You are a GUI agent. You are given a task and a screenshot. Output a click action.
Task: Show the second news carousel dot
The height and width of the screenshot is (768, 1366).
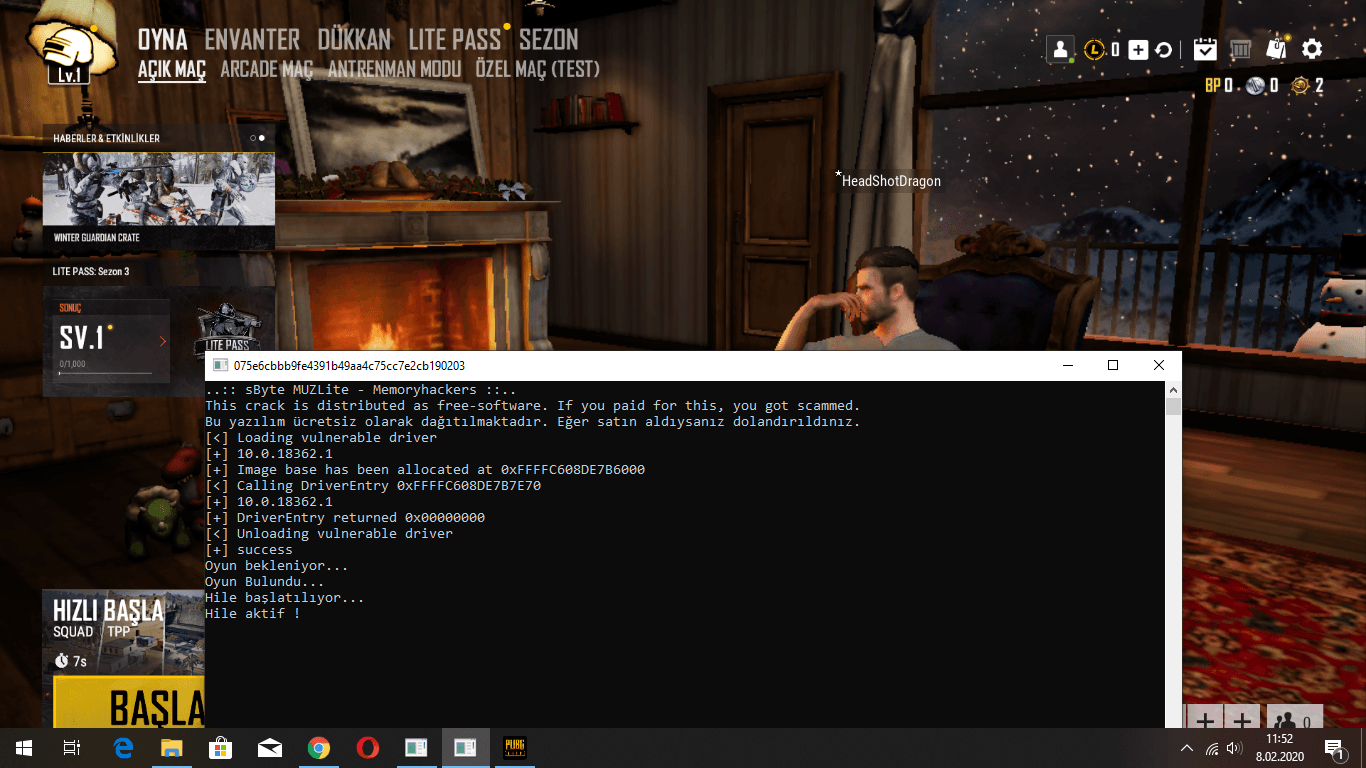point(262,138)
